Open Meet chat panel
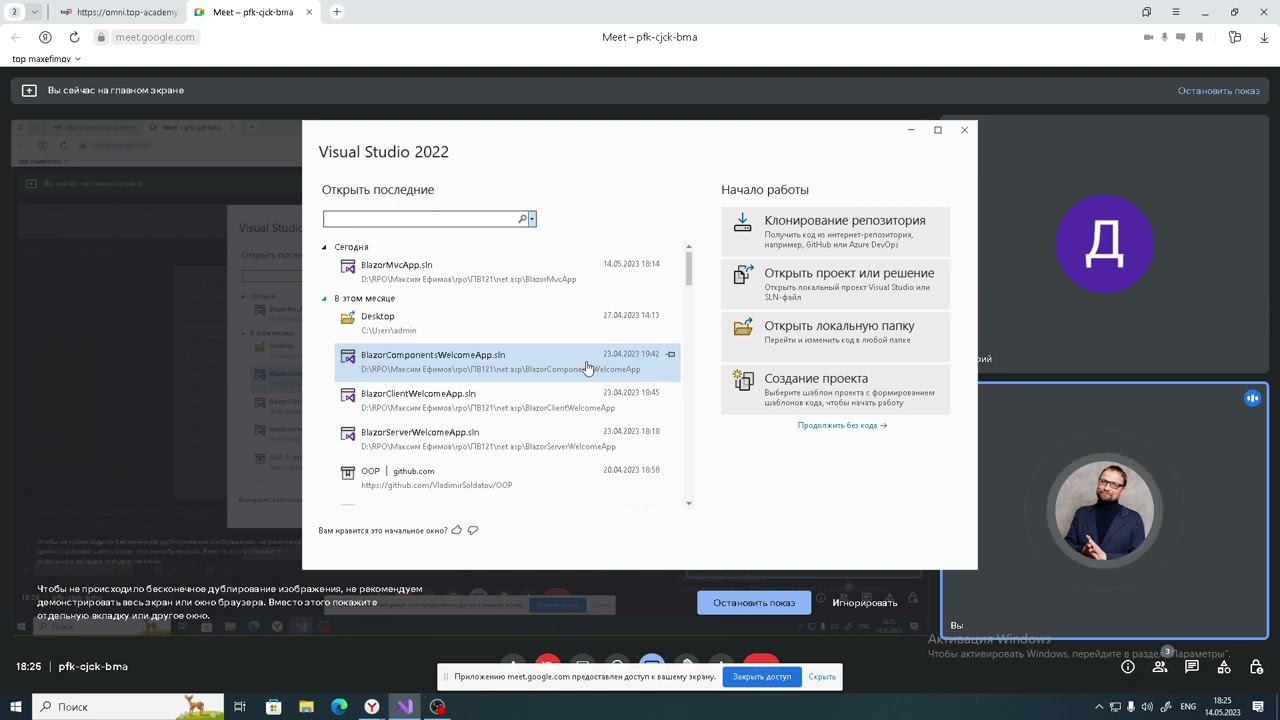This screenshot has width=1280, height=720. [1192, 667]
